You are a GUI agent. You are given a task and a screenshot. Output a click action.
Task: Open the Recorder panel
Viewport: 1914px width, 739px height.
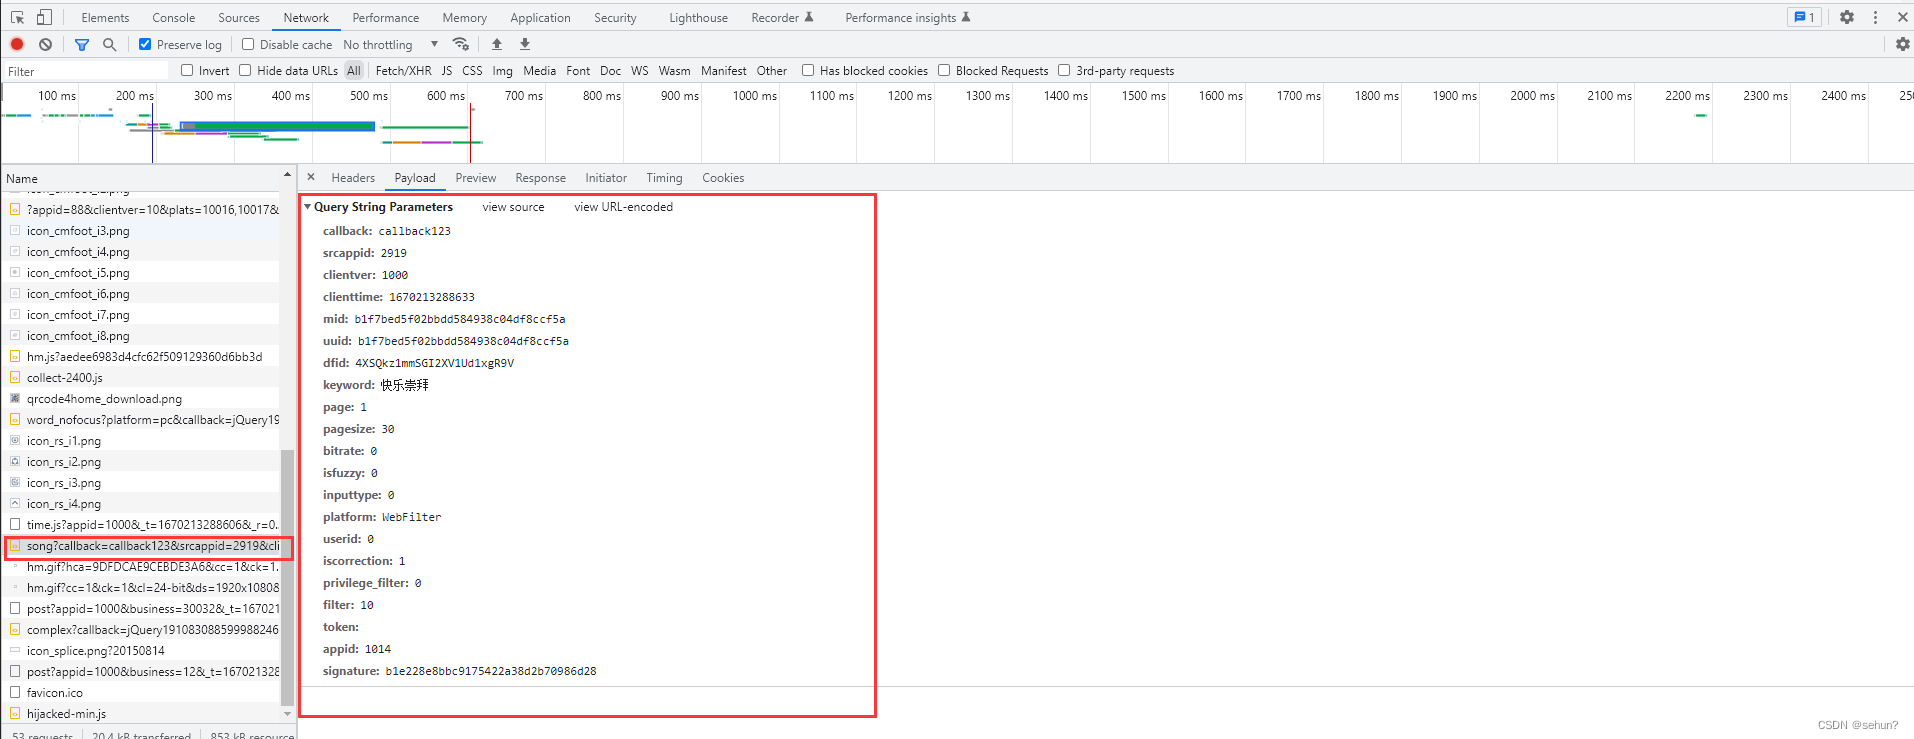(782, 17)
